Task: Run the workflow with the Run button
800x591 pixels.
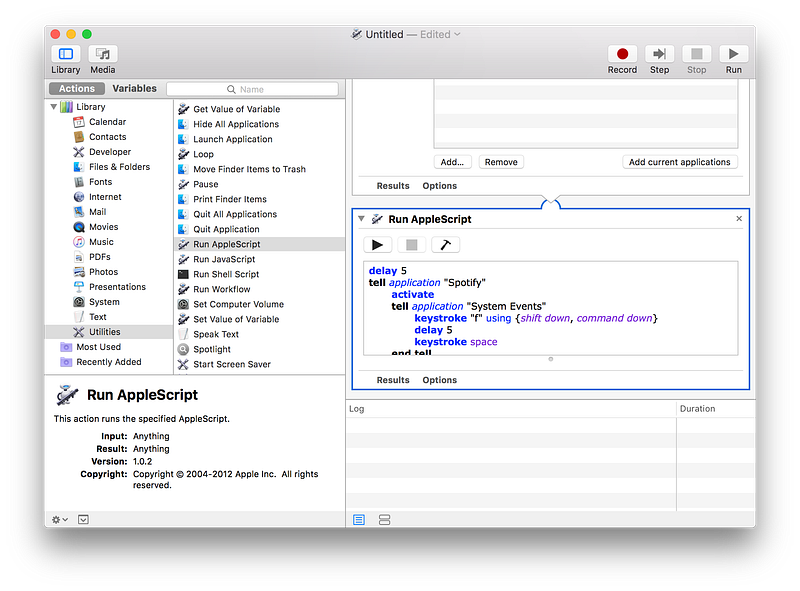Action: tap(734, 54)
